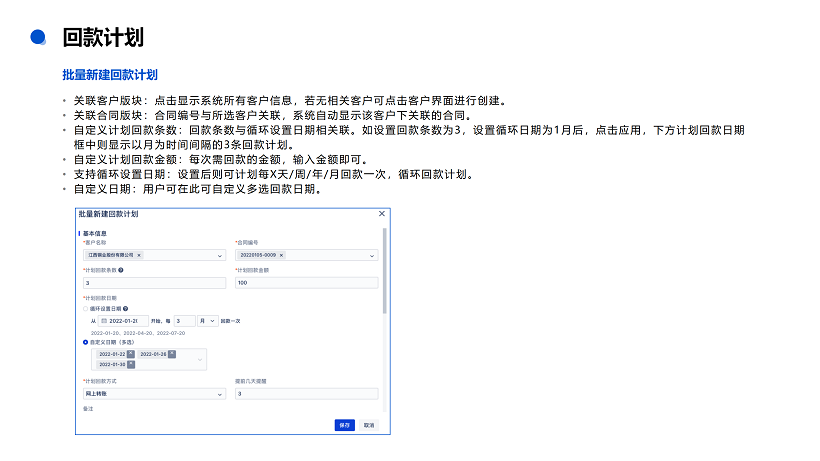This screenshot has width=820, height=461.
Task: Focus the 计划回款条数 input showing 3
Action: click(x=154, y=283)
